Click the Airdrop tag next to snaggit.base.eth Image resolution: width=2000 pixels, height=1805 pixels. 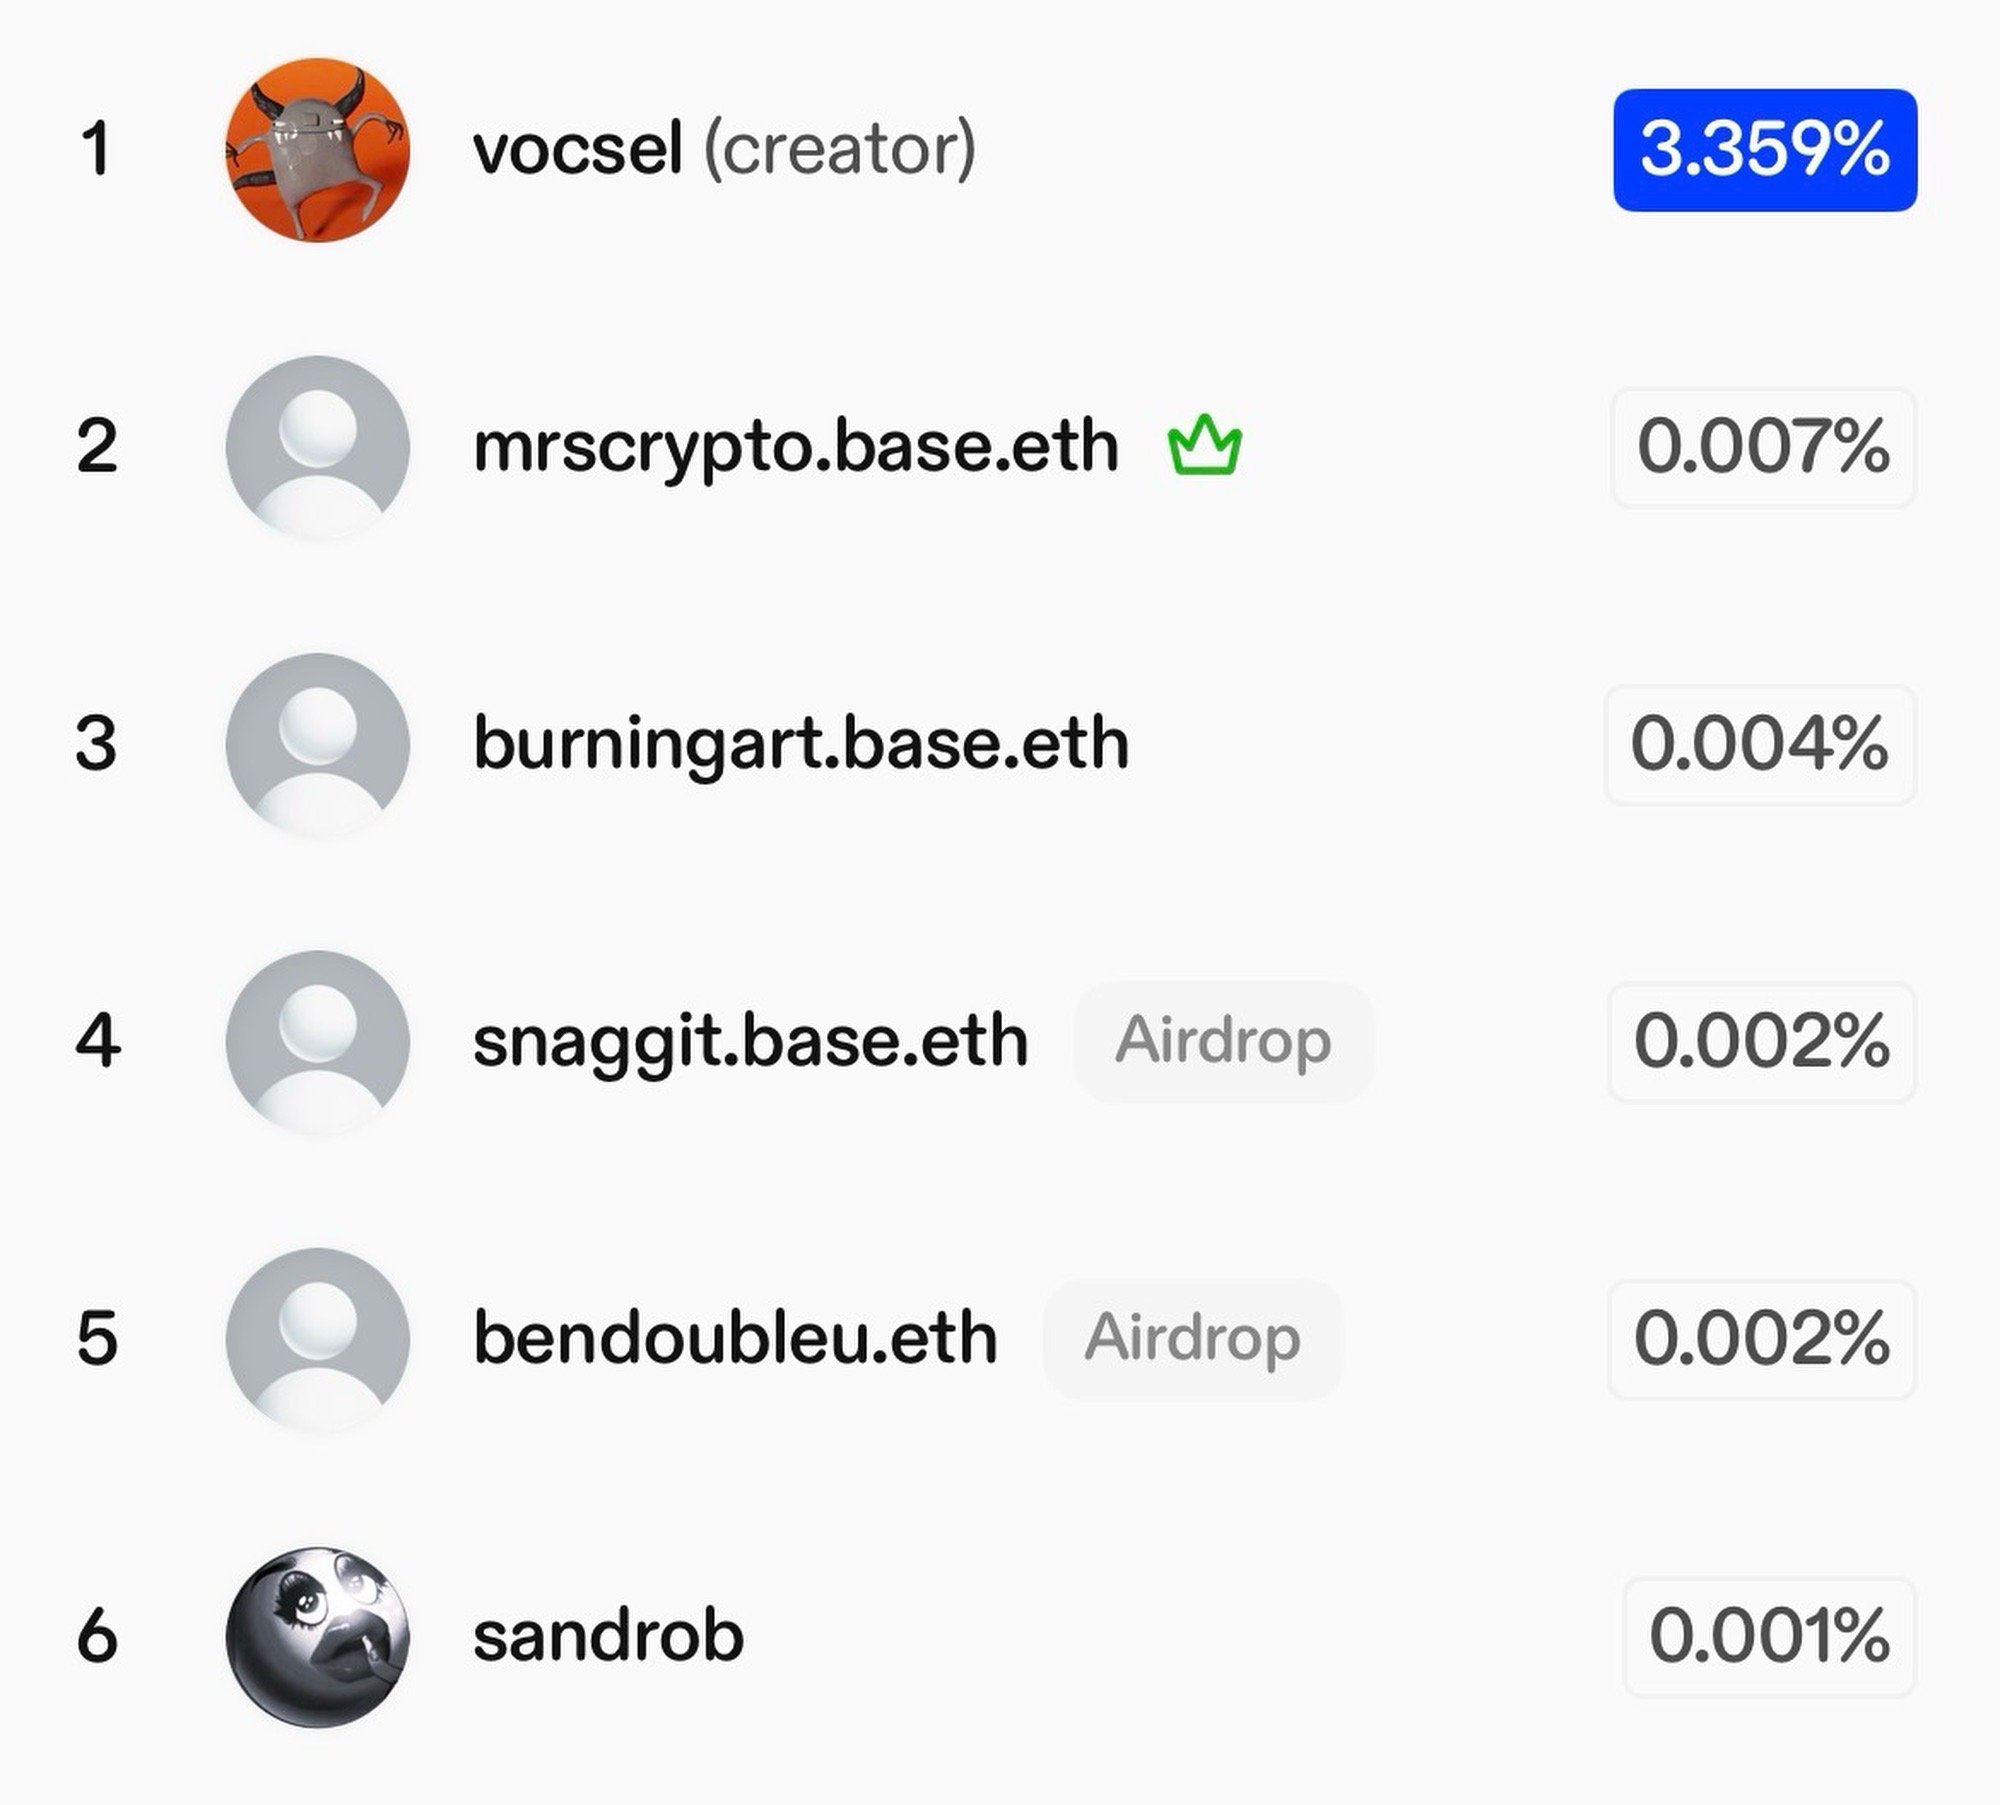(1224, 1042)
